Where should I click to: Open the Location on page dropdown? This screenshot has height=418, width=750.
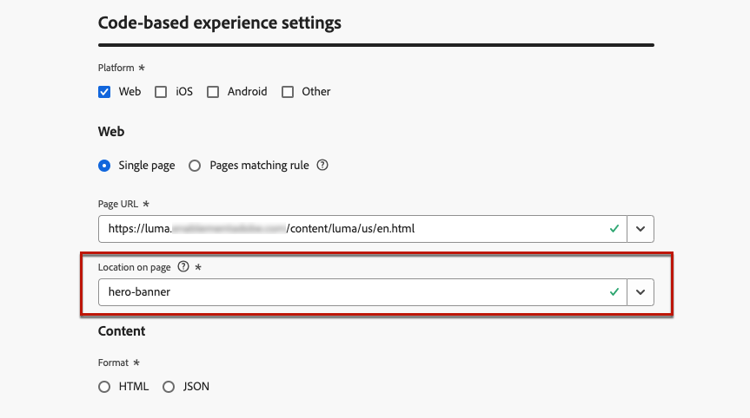640,292
